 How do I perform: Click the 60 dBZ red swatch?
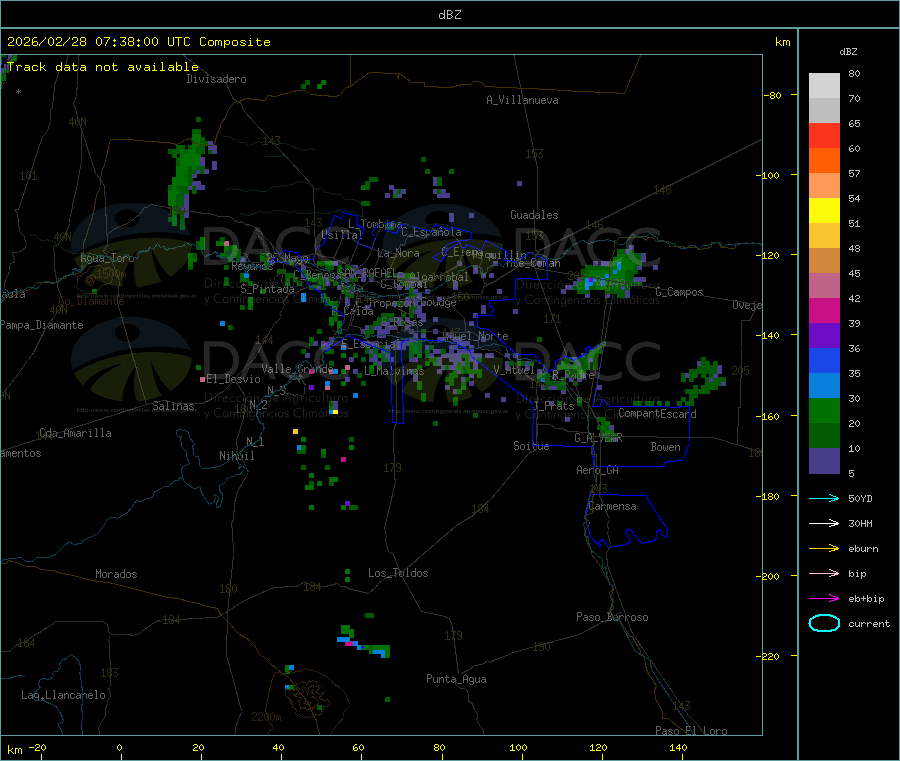click(824, 136)
